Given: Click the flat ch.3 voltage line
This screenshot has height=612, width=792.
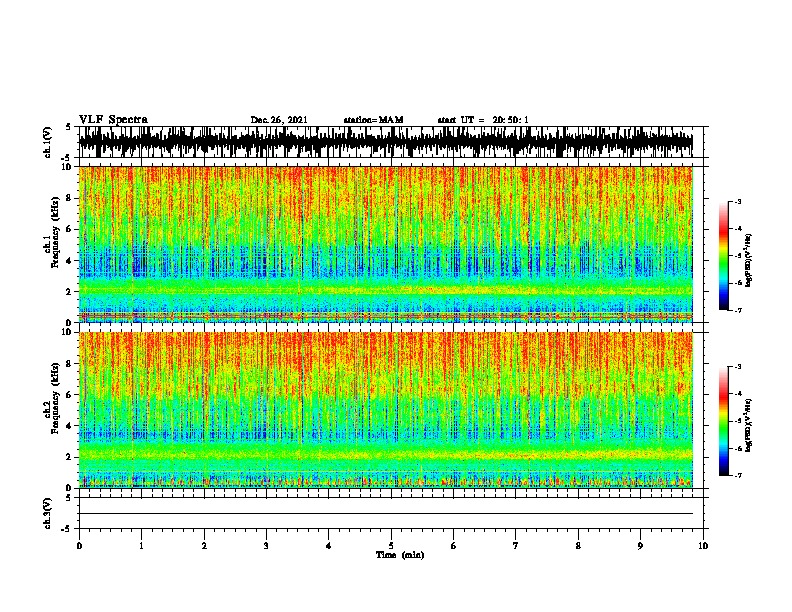Looking at the screenshot, I should 386,514.
